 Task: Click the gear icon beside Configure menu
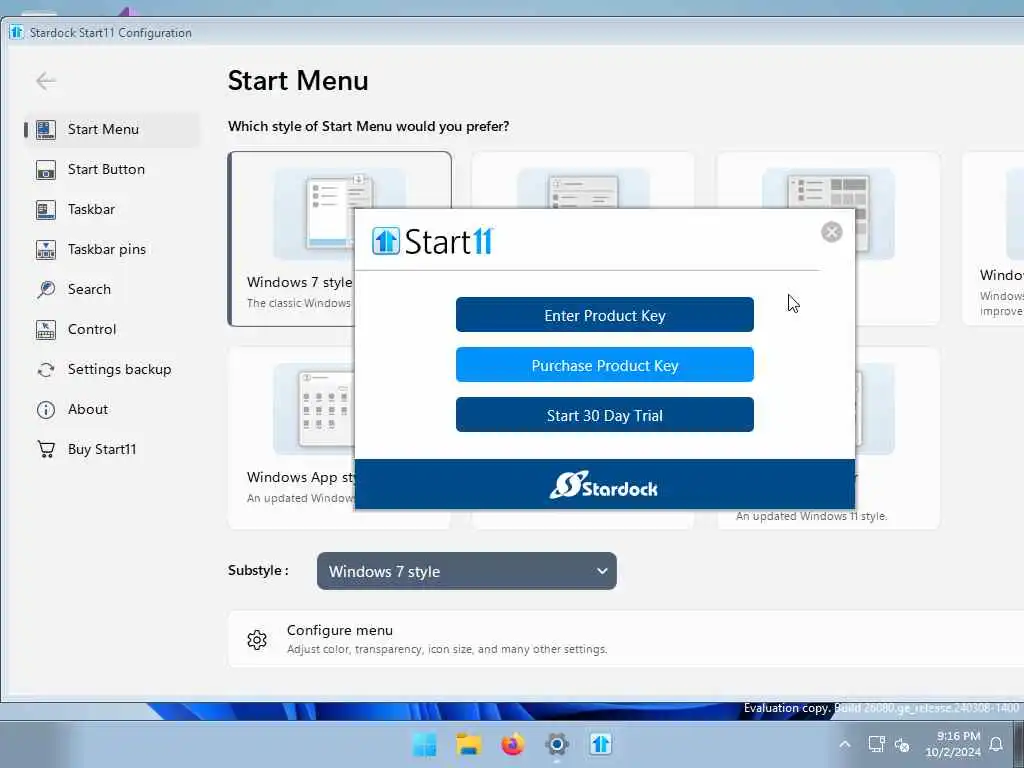point(257,639)
